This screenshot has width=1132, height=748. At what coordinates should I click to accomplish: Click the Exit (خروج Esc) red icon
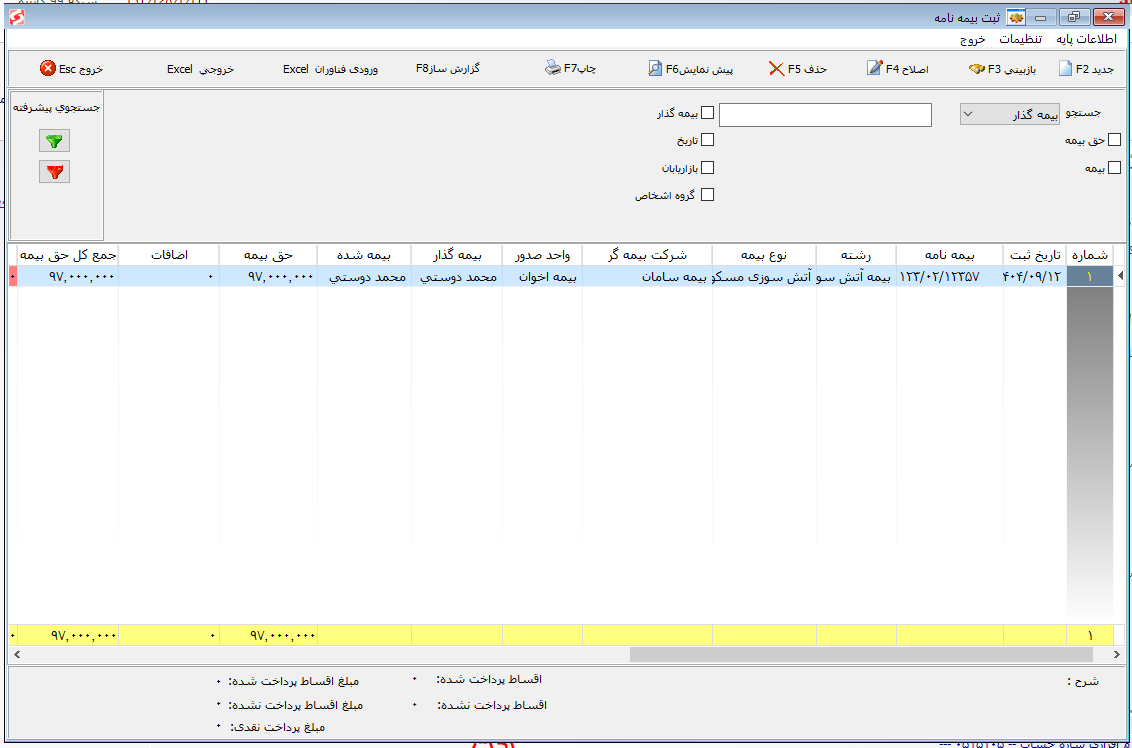point(48,69)
